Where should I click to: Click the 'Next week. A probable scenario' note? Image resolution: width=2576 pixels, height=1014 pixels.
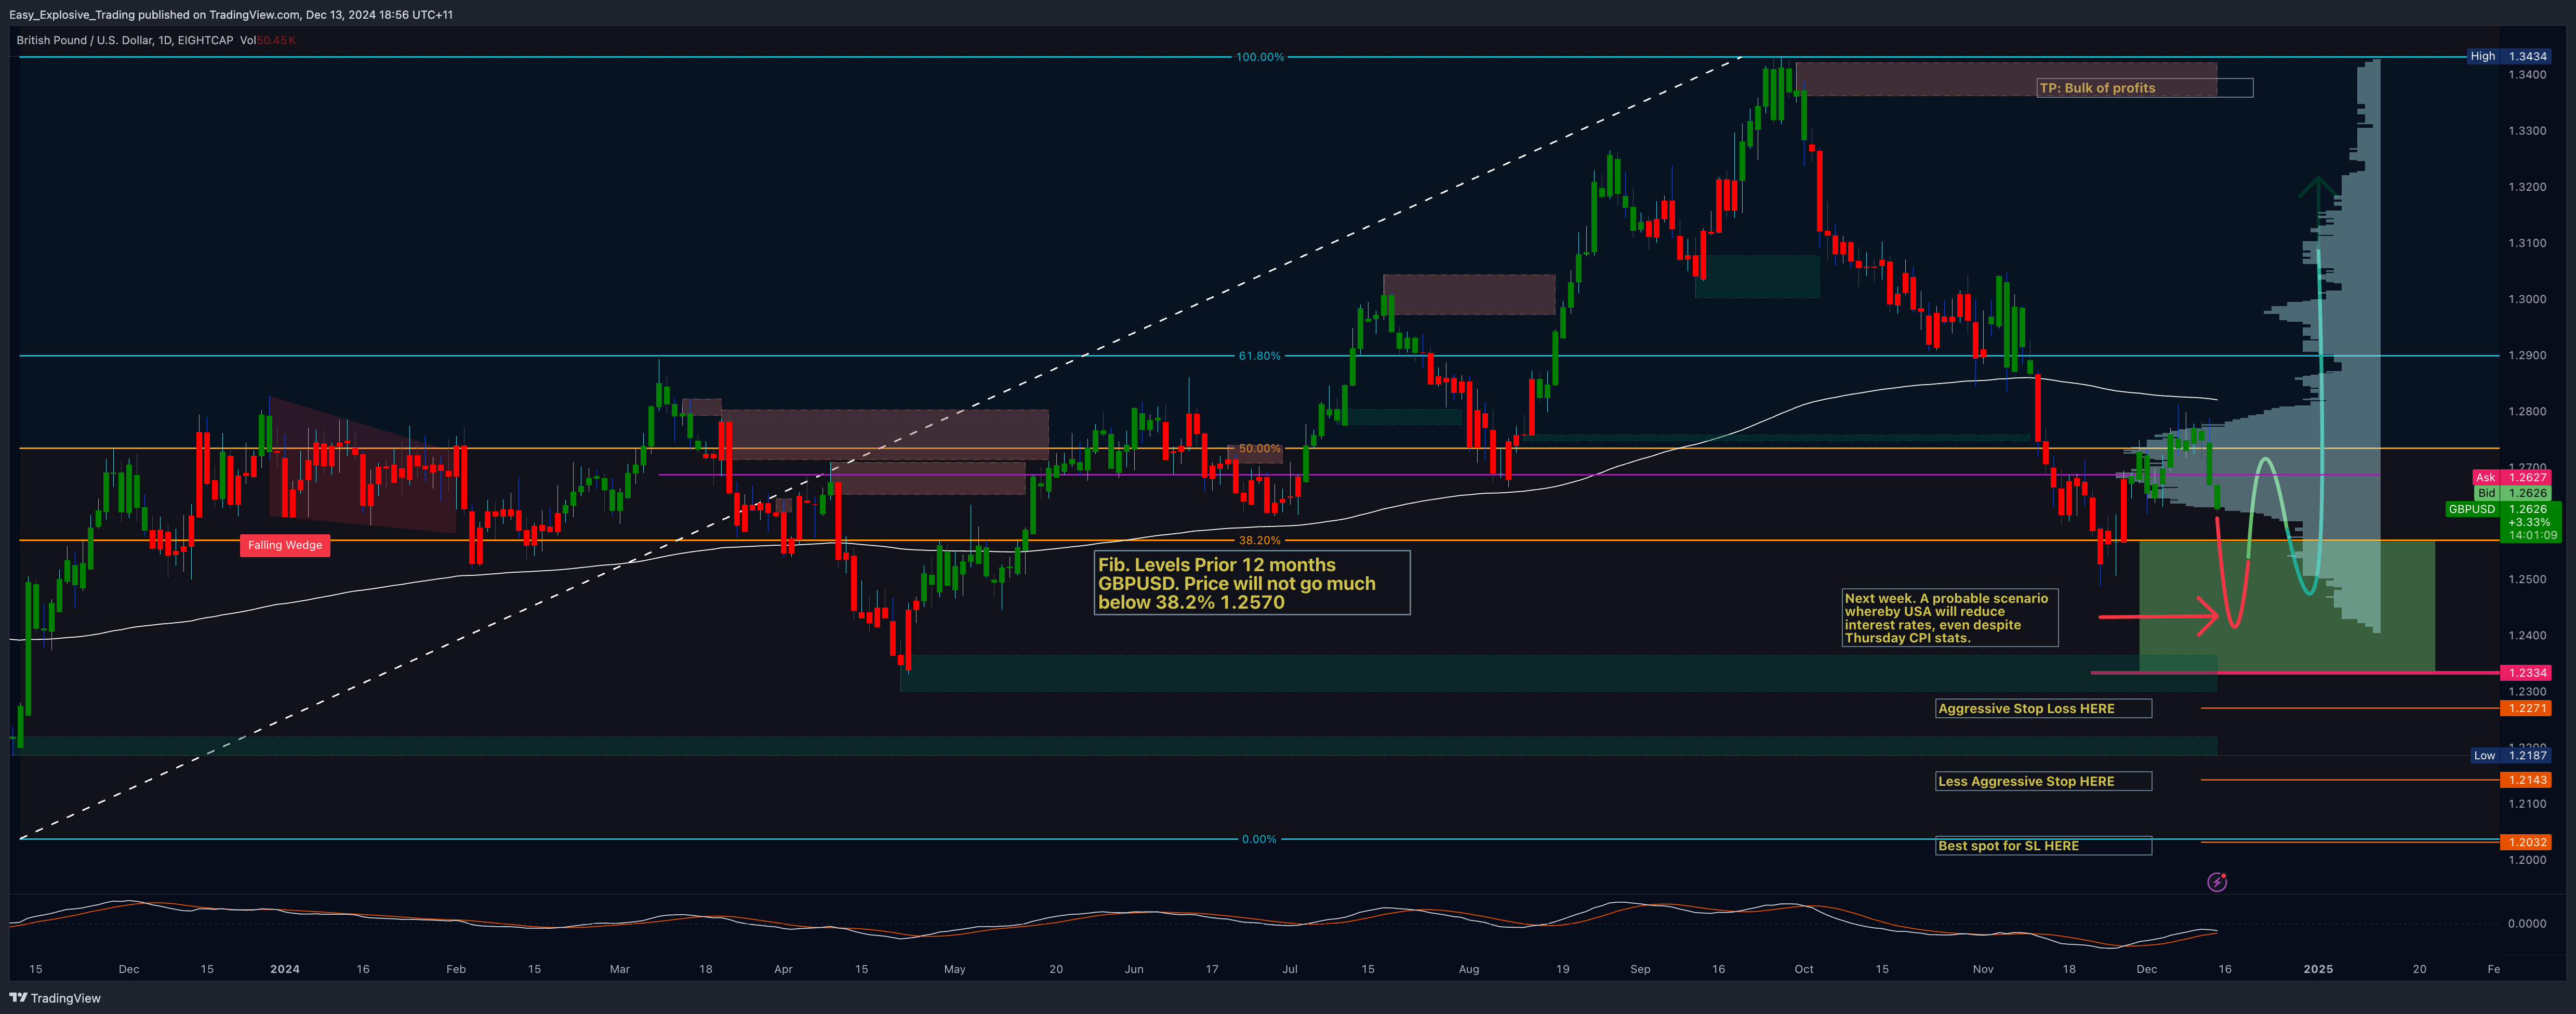point(1950,617)
